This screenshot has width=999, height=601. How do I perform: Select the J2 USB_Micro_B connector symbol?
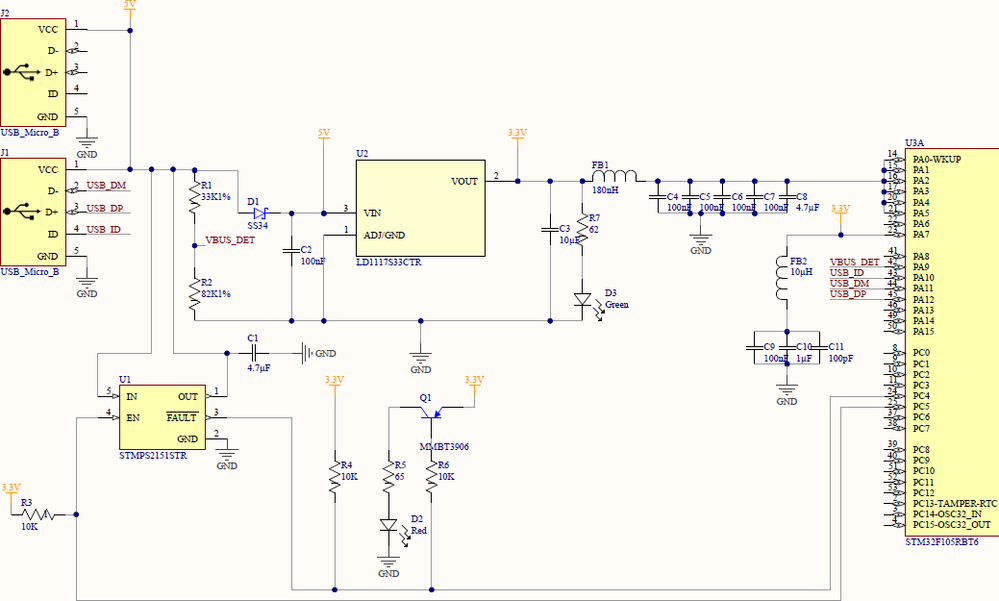33,73
